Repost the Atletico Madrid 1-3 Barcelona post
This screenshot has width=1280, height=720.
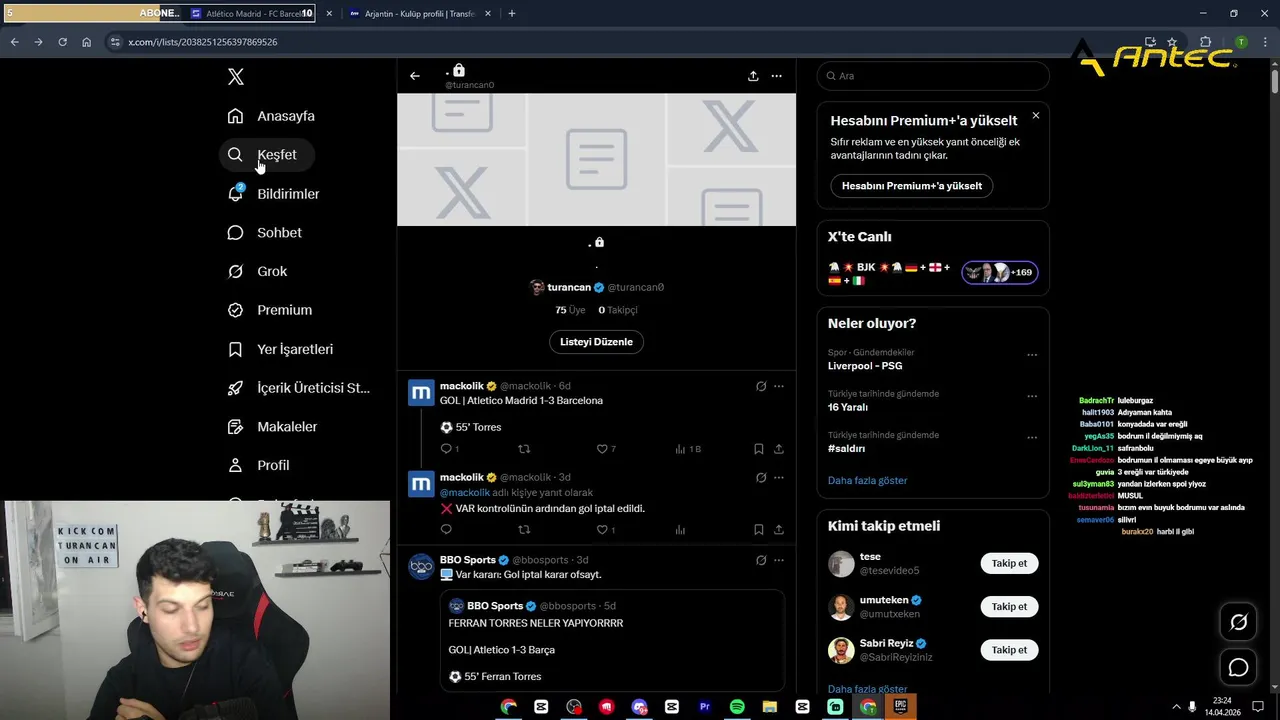tap(524, 449)
